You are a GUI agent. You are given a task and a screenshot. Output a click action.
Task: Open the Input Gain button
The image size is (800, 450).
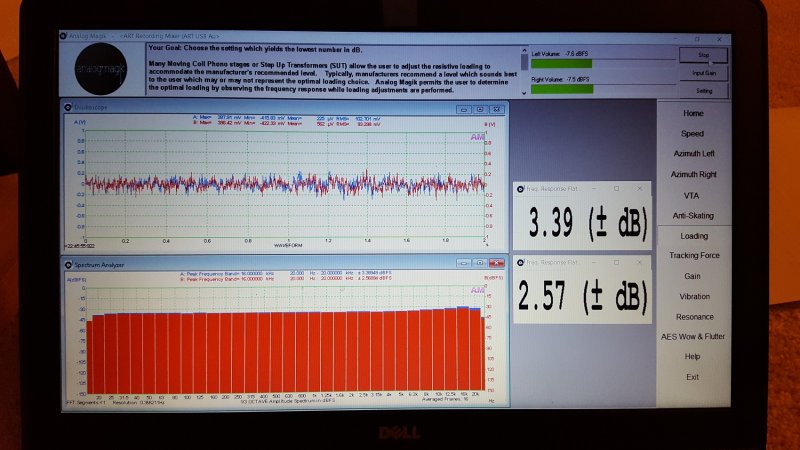(x=704, y=73)
